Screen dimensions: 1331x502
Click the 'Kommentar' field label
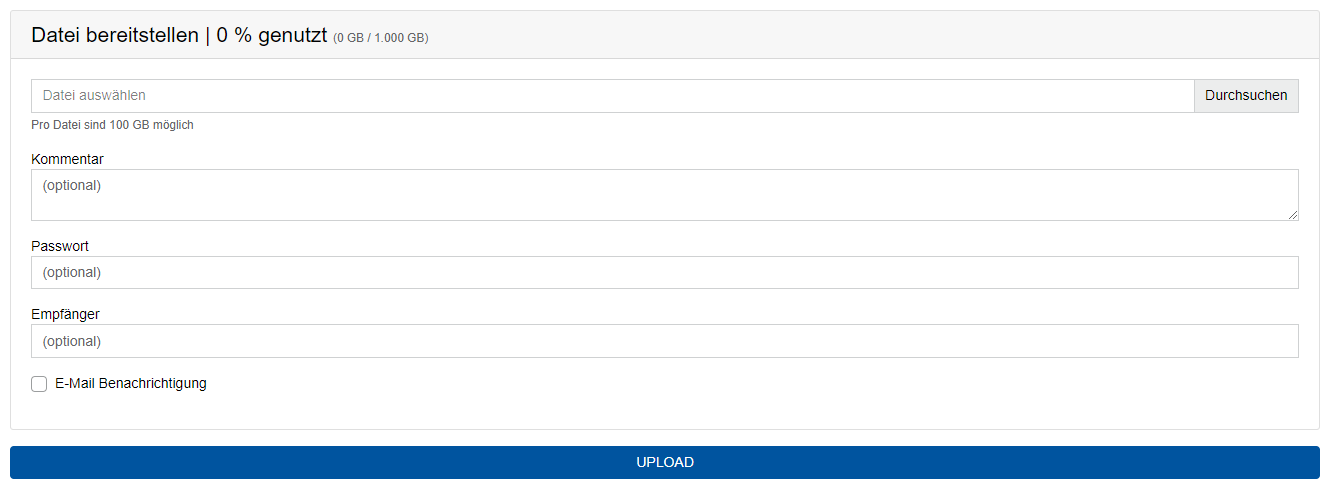pos(67,159)
